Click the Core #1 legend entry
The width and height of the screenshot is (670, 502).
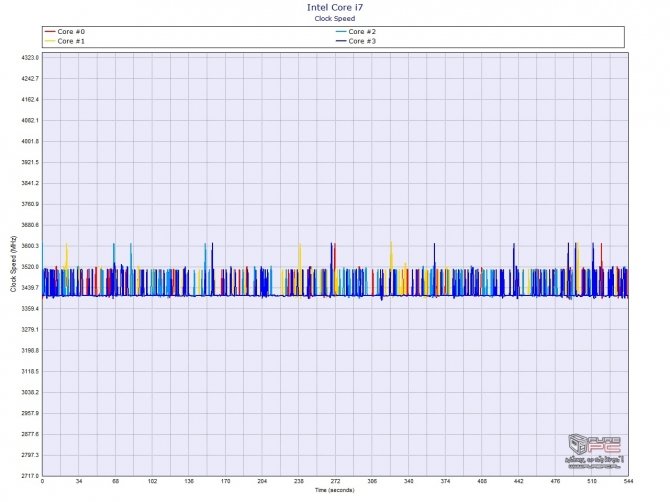coord(65,41)
